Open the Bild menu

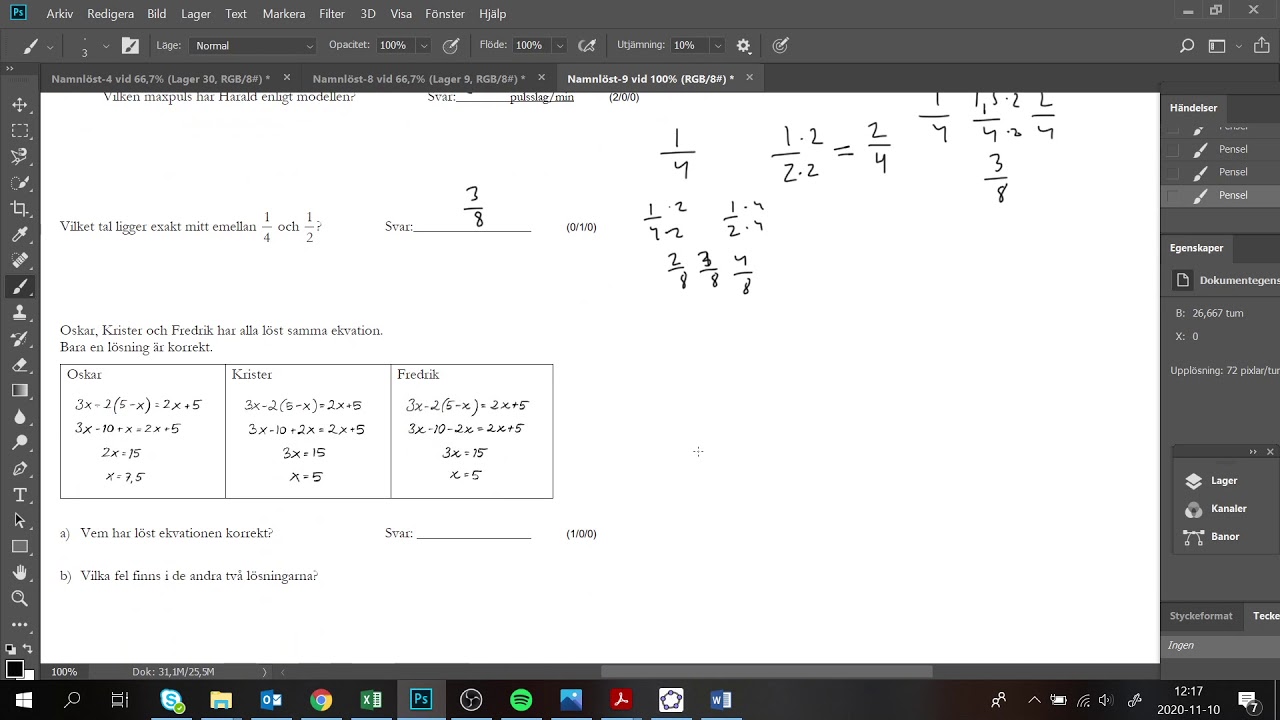157,14
